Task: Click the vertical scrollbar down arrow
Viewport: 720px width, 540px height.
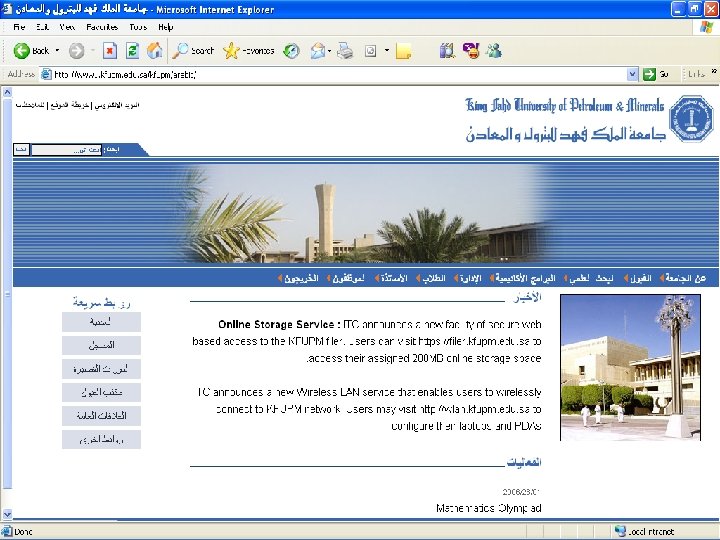Action: 7,514
